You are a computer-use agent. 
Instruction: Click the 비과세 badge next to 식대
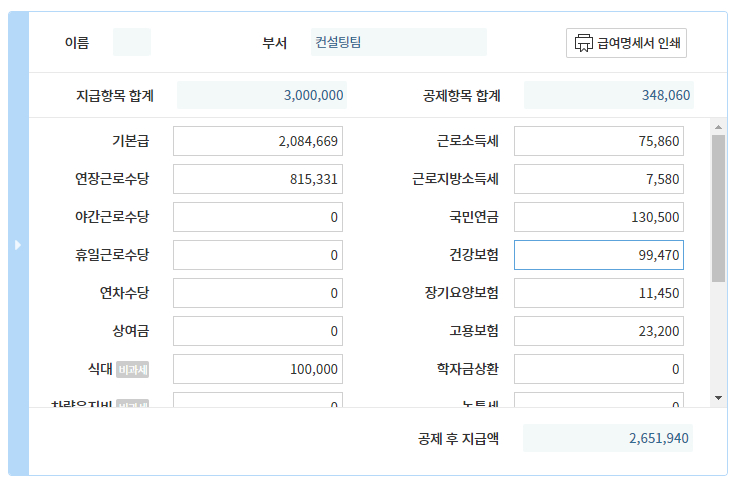point(132,369)
